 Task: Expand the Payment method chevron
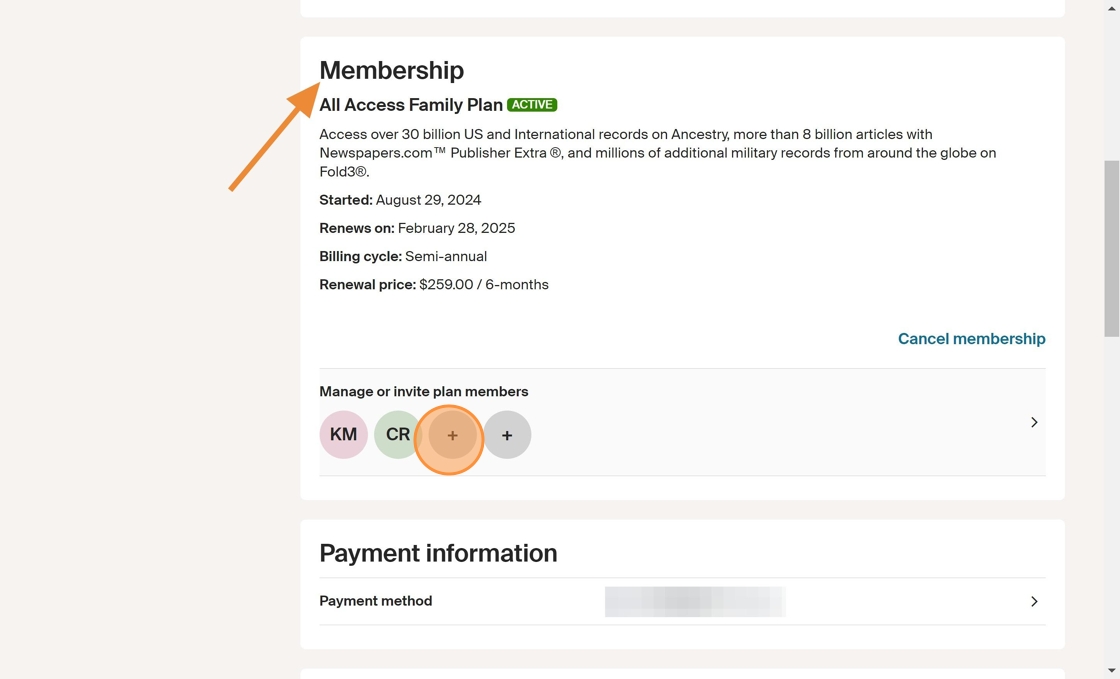[x=1034, y=601]
